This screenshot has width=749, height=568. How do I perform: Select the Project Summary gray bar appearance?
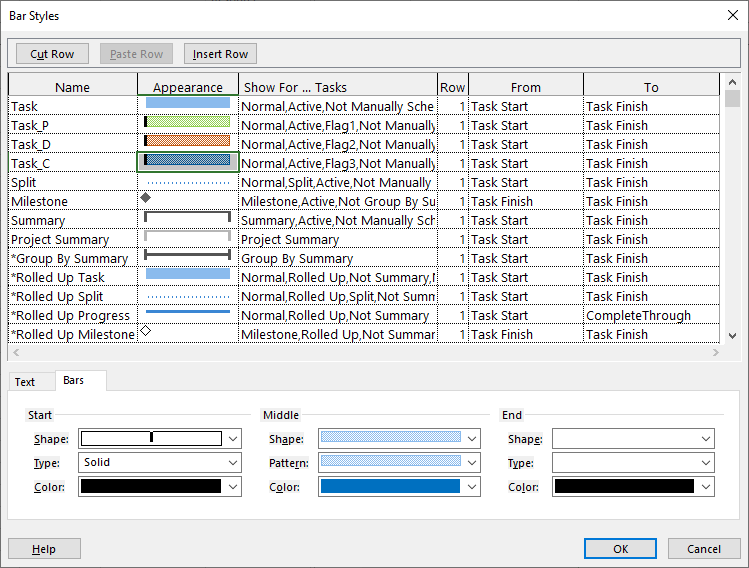pos(188,238)
